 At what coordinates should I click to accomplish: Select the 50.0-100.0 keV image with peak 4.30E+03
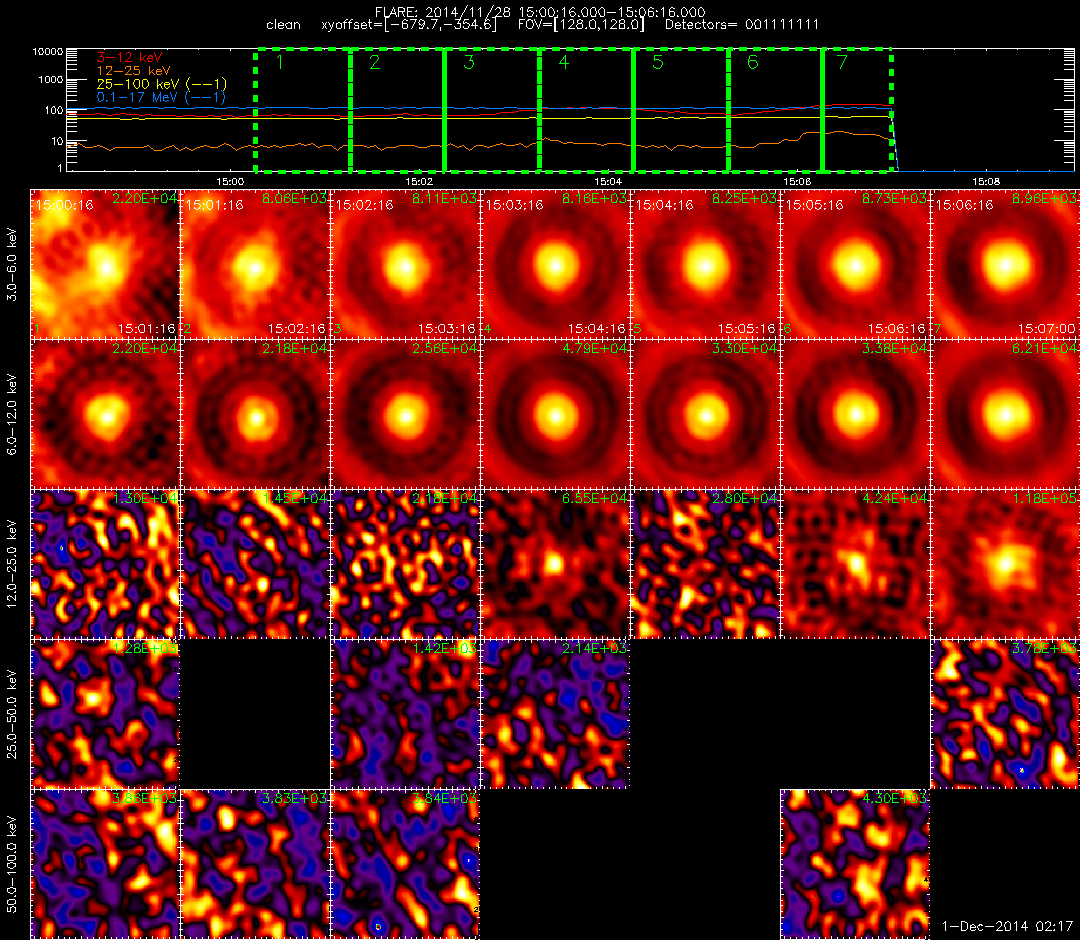point(855,864)
